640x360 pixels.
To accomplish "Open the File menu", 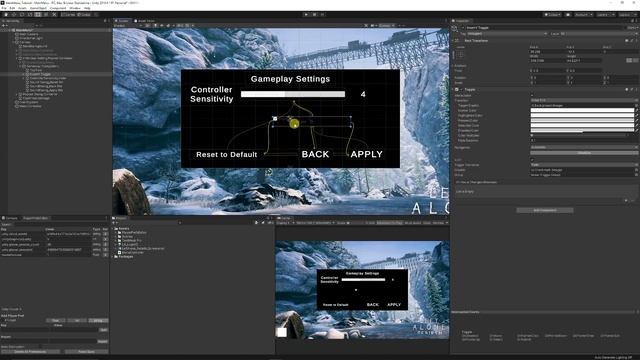I will pyautogui.click(x=4, y=8).
